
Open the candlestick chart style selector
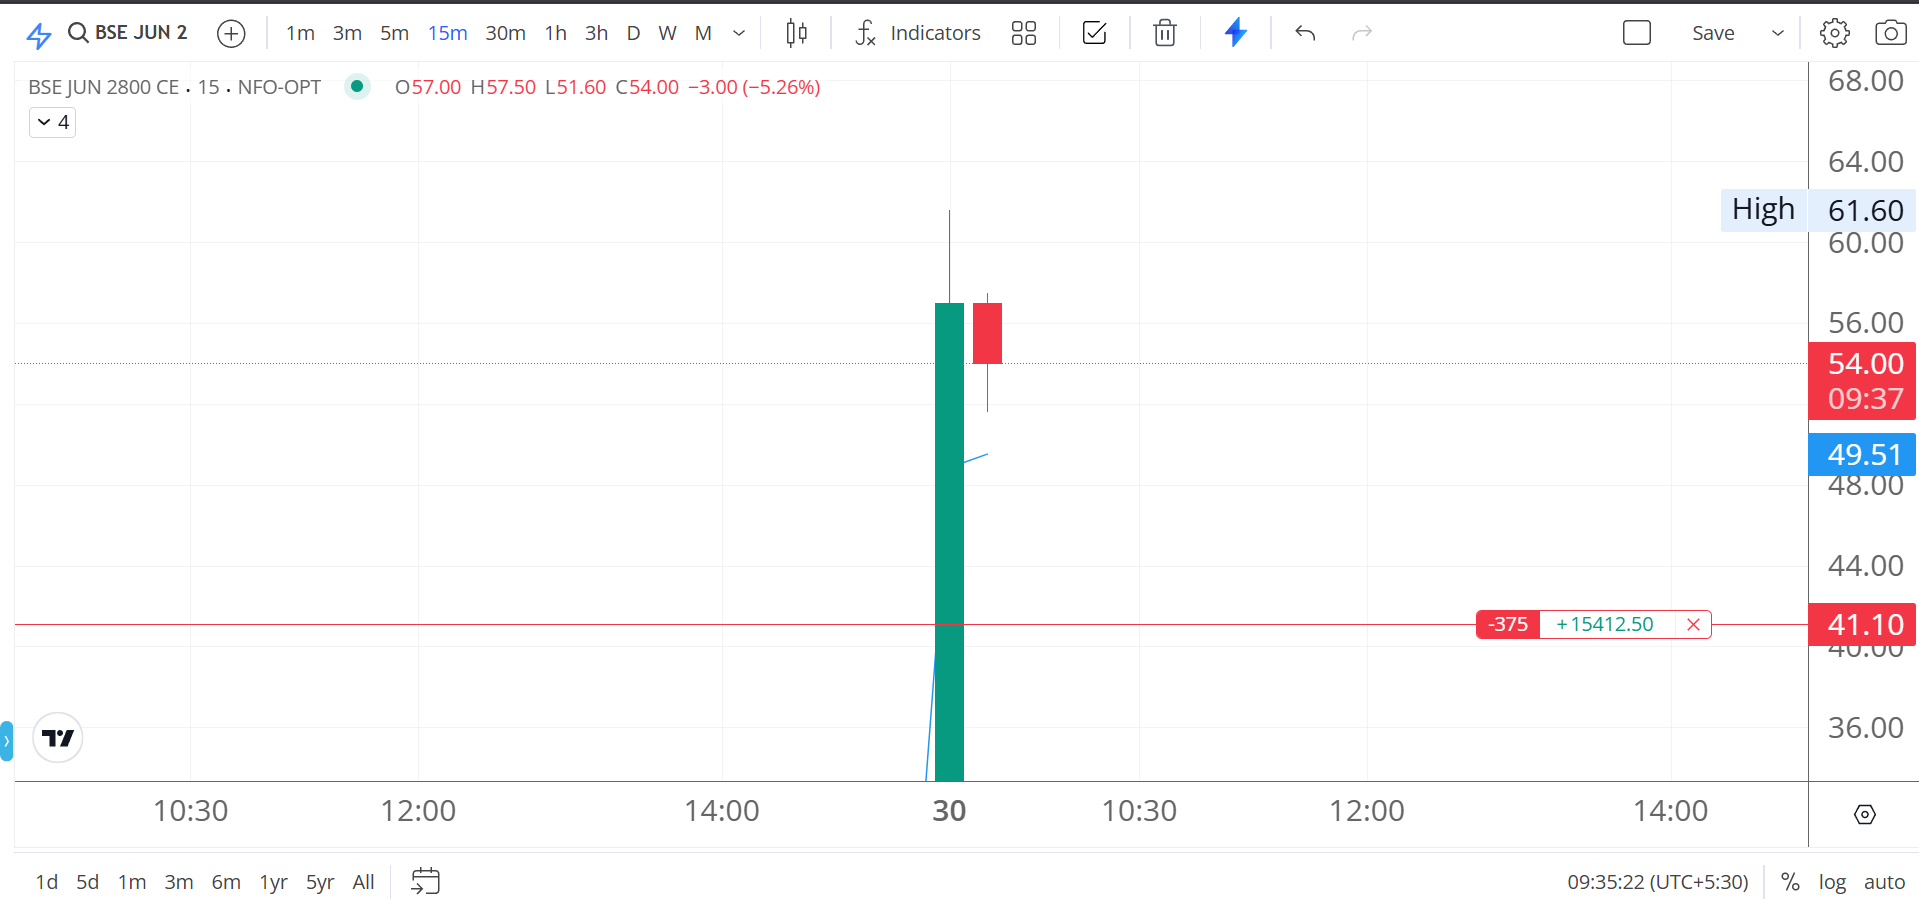[x=796, y=34]
